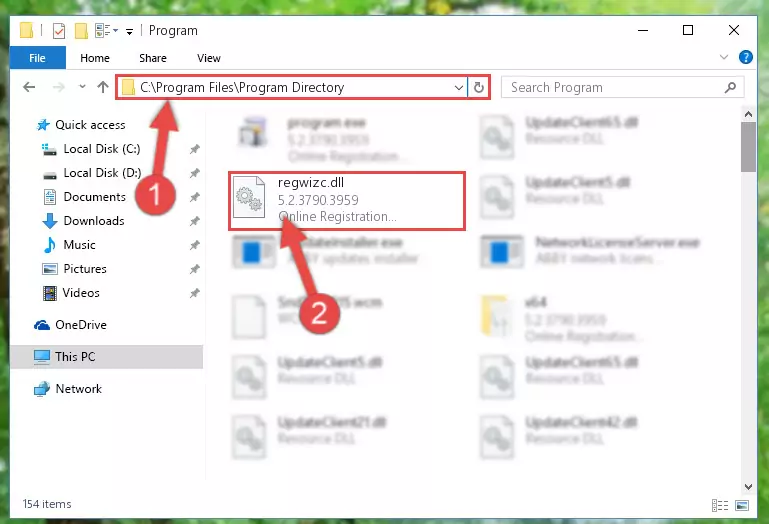Open the Share ribbon tab
The image size is (769, 524).
[x=153, y=58]
